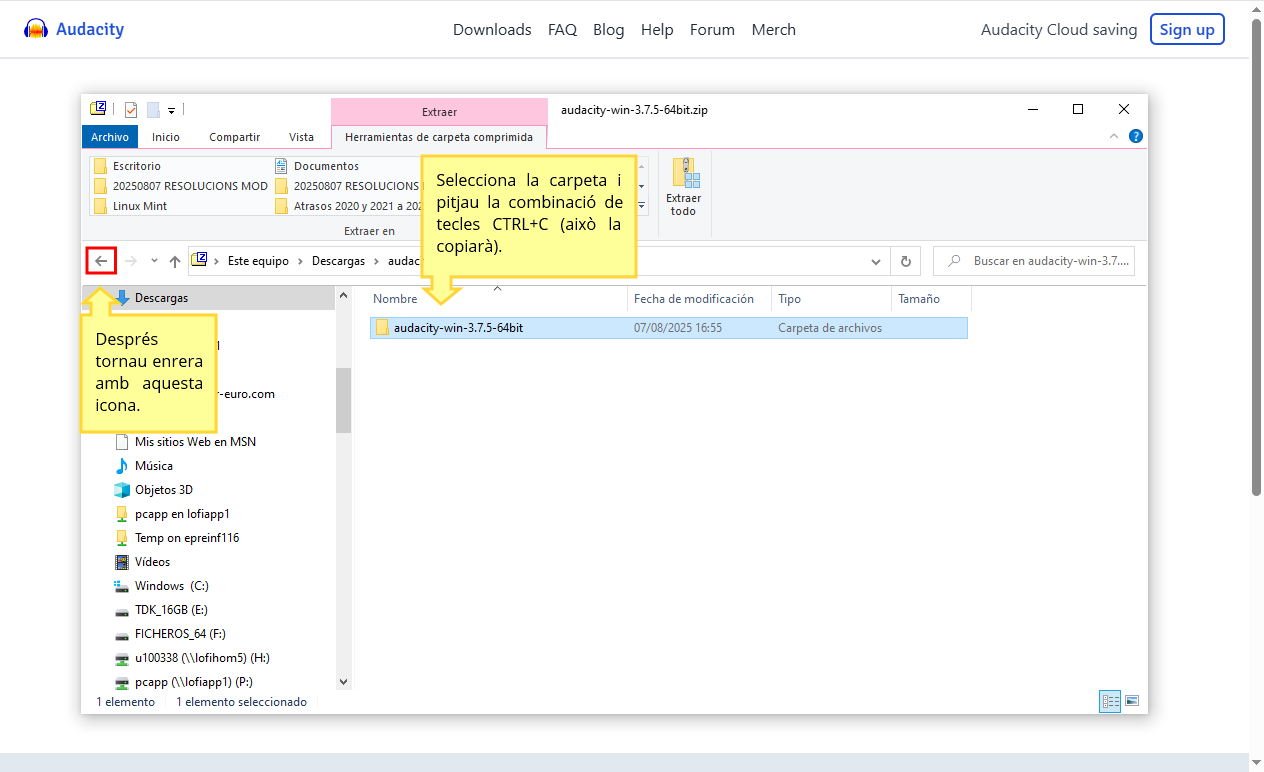Click the navigation pane scroll down arrow
This screenshot has width=1264, height=772.
pyautogui.click(x=344, y=682)
